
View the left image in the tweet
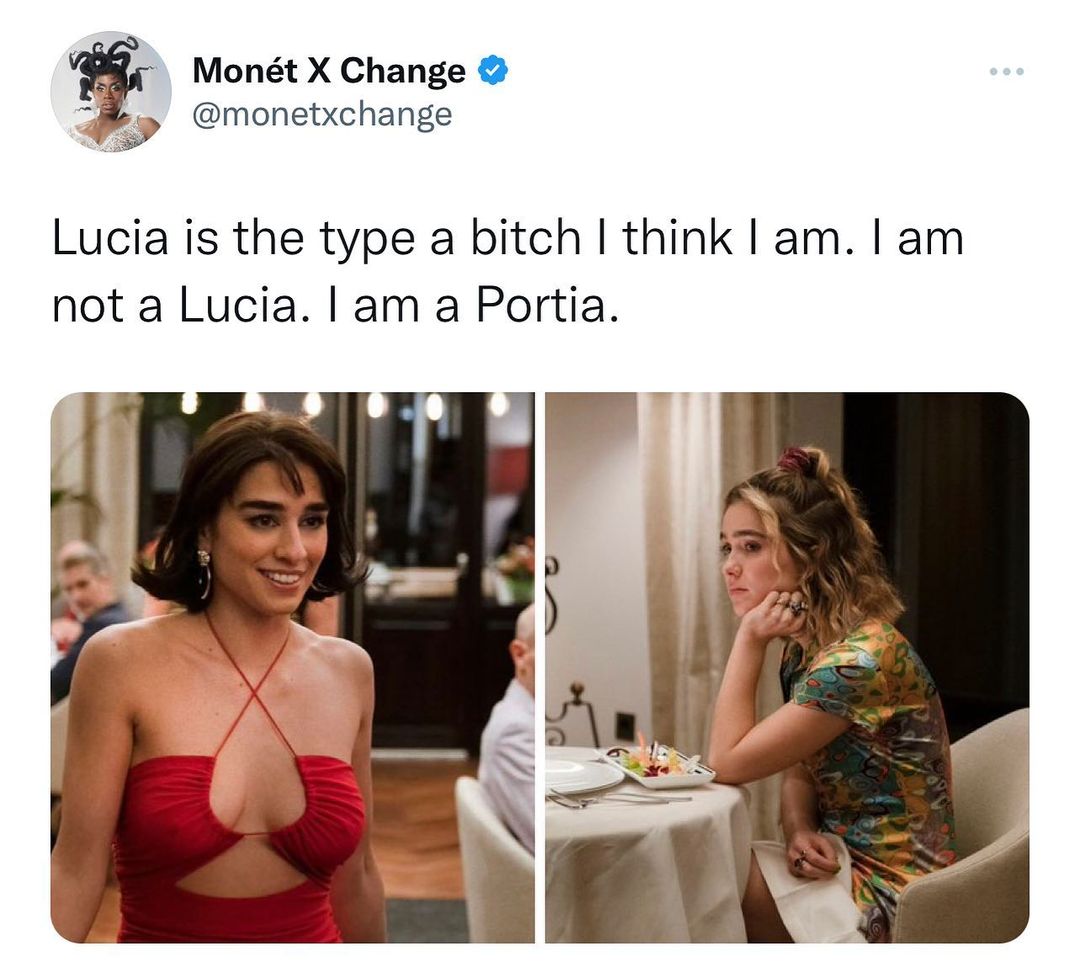point(292,667)
